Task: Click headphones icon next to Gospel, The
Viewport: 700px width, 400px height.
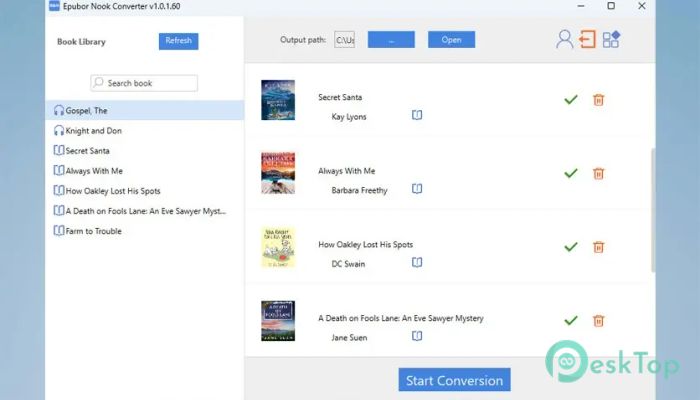Action: pos(58,110)
